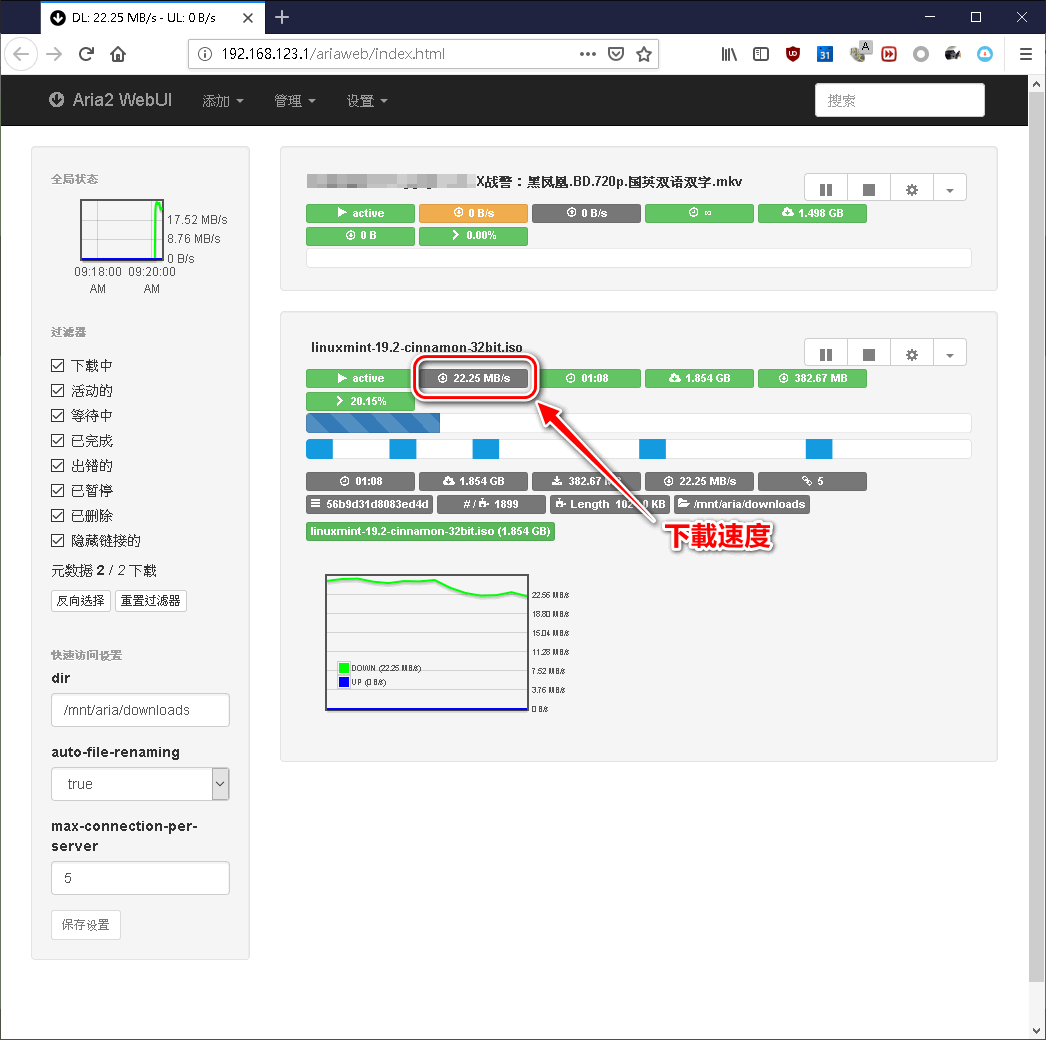The image size is (1046, 1040).
Task: Open page actions three-dots menu
Action: point(588,54)
